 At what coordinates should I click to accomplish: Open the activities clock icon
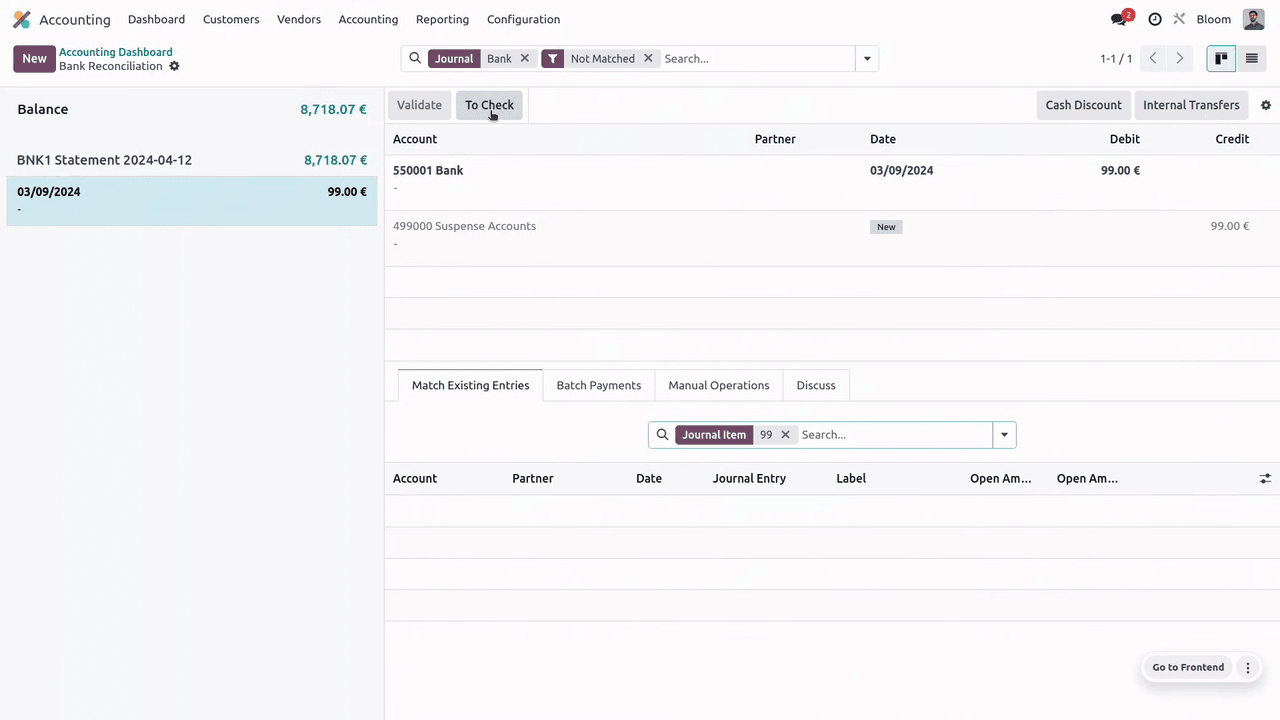[1155, 19]
